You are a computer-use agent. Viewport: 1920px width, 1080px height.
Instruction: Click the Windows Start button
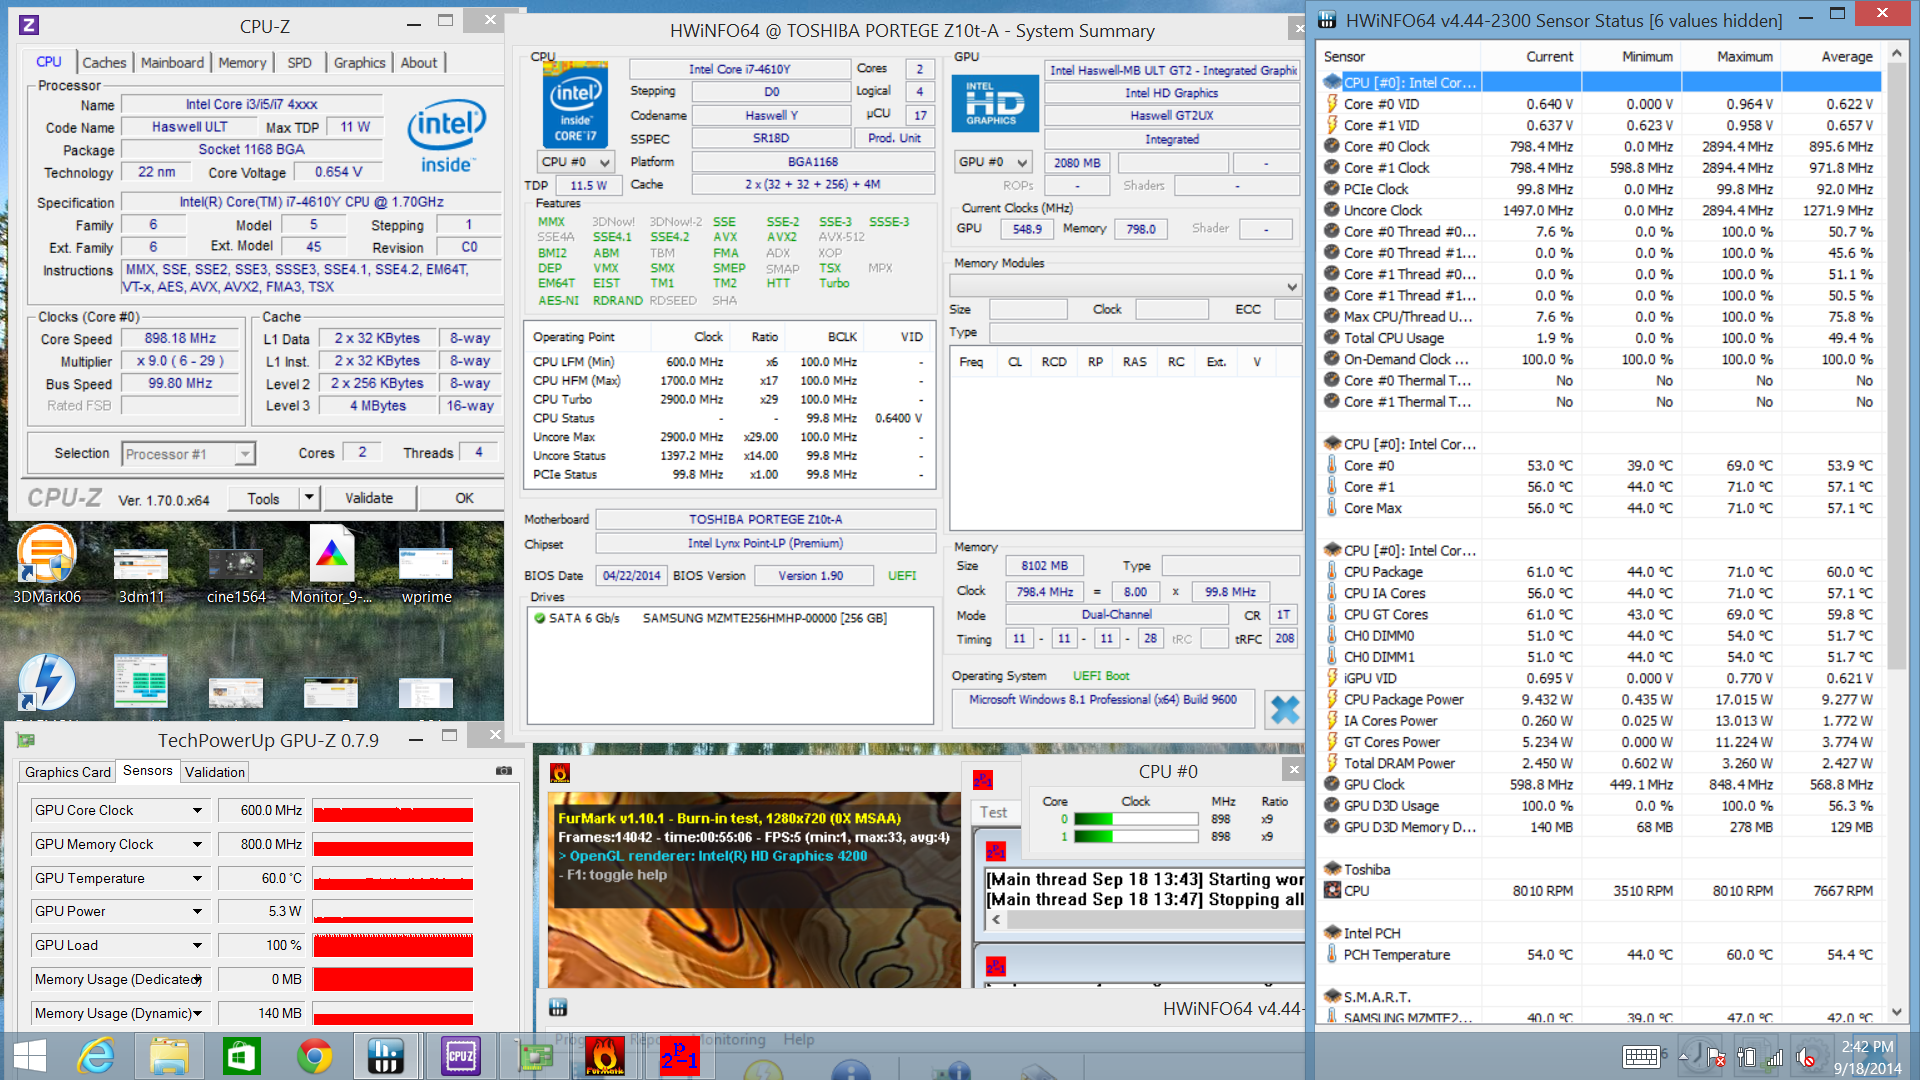coord(29,1056)
